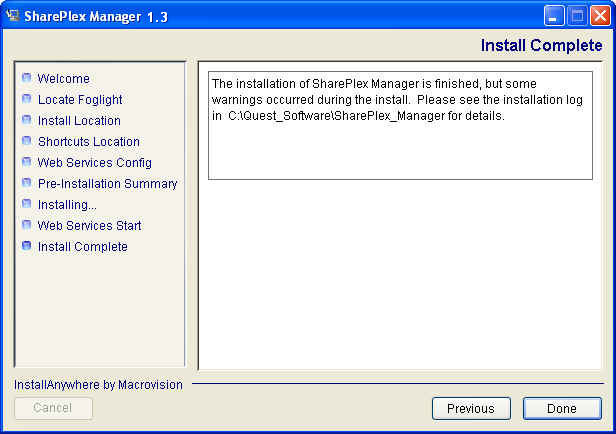The width and height of the screenshot is (616, 434).
Task: Select the Pre-Installation Summary step label
Action: (107, 184)
